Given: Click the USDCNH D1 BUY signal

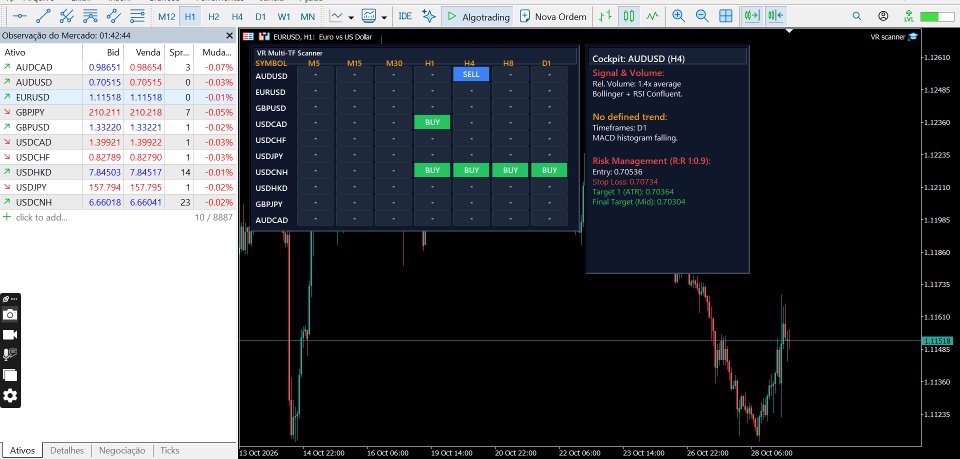Looking at the screenshot, I should pyautogui.click(x=550, y=170).
